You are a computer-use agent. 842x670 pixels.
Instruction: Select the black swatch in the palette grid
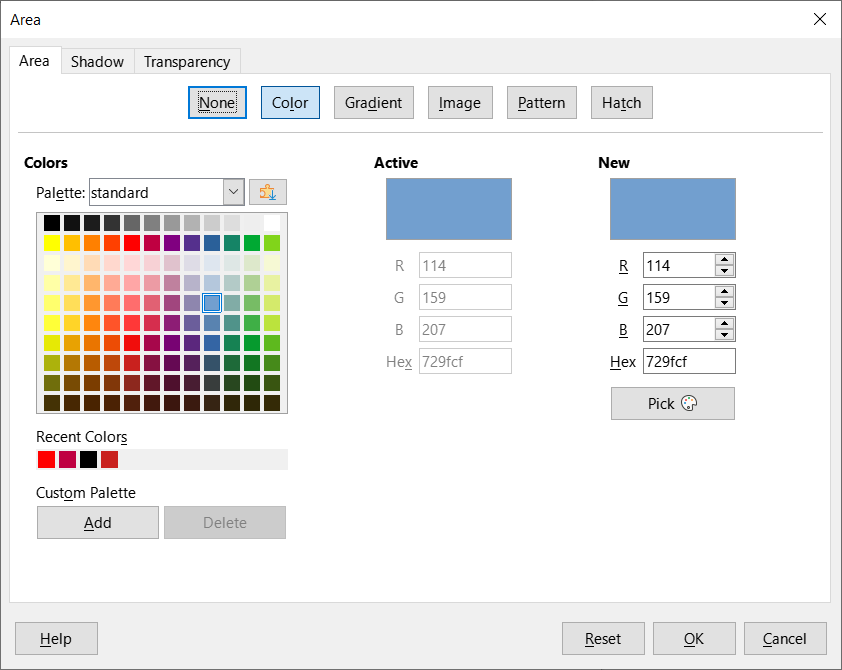click(52, 223)
